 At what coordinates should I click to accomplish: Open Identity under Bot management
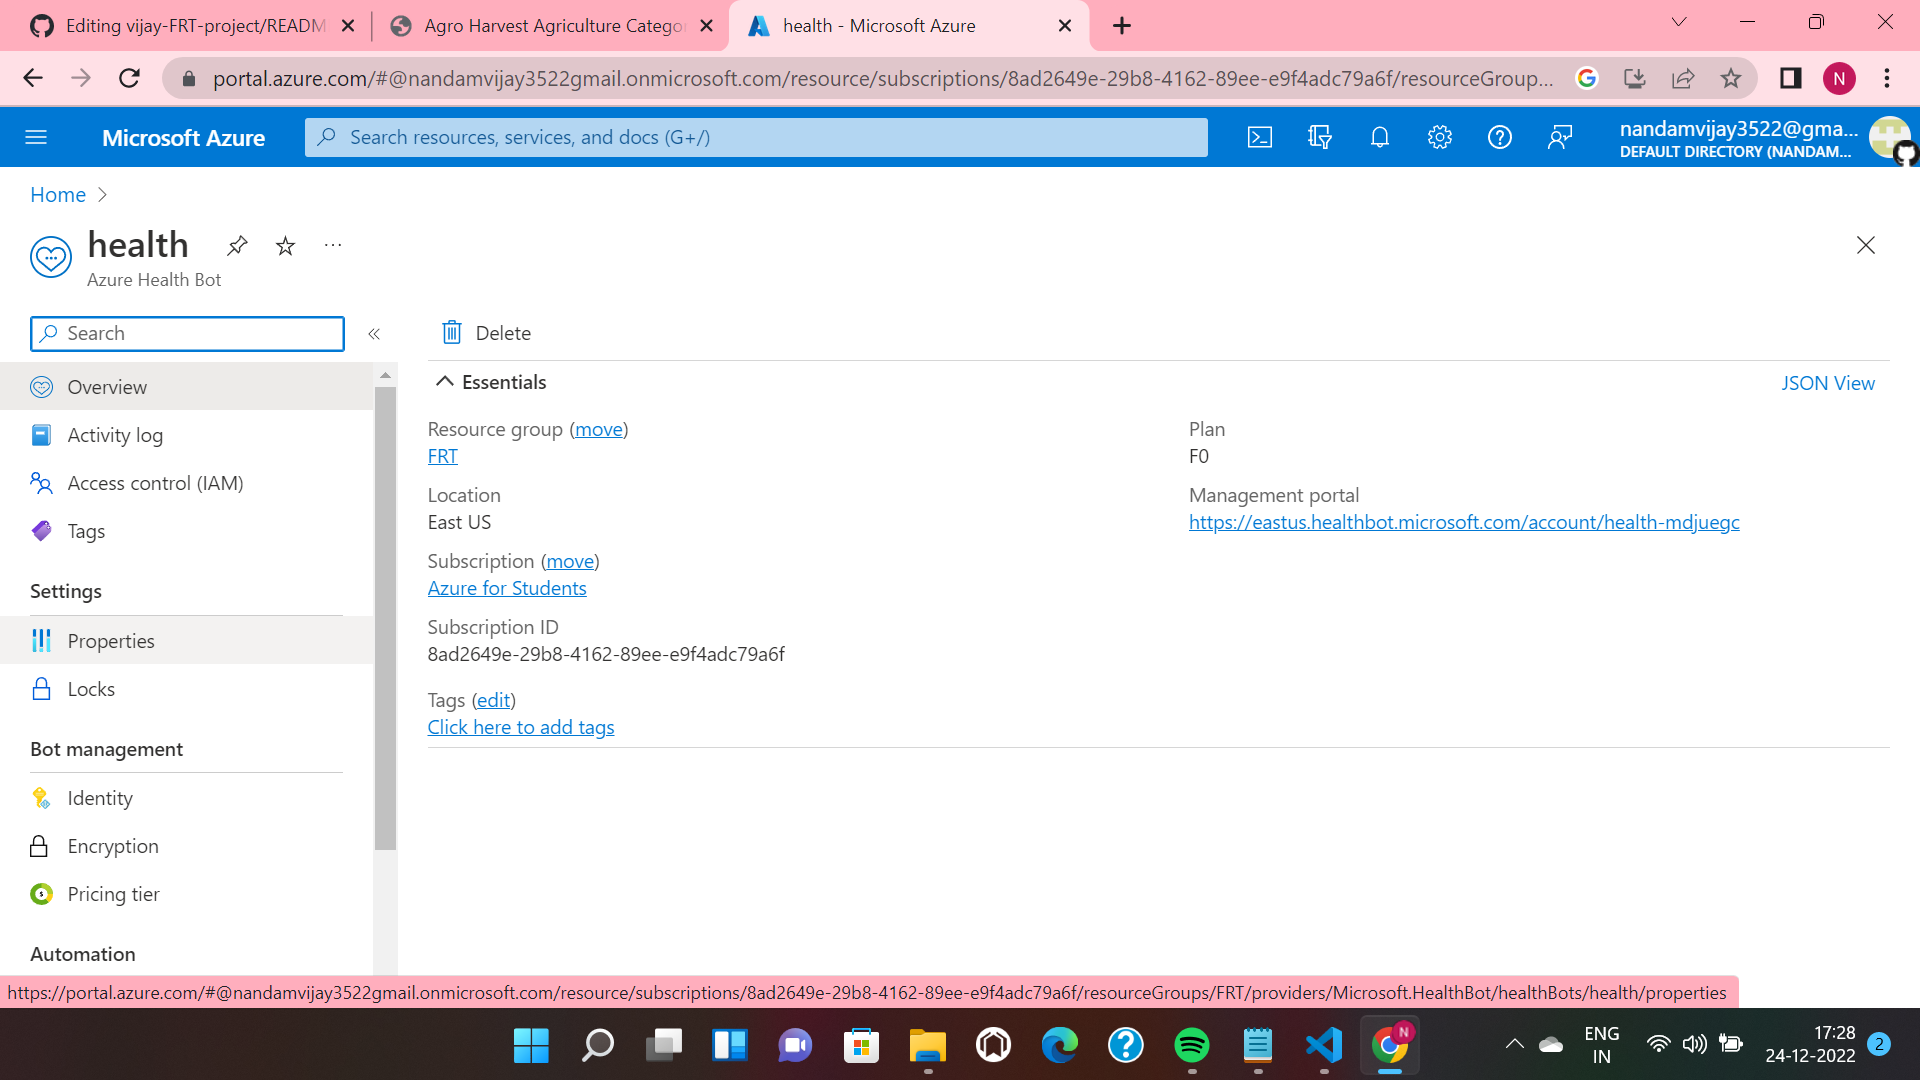(187, 798)
